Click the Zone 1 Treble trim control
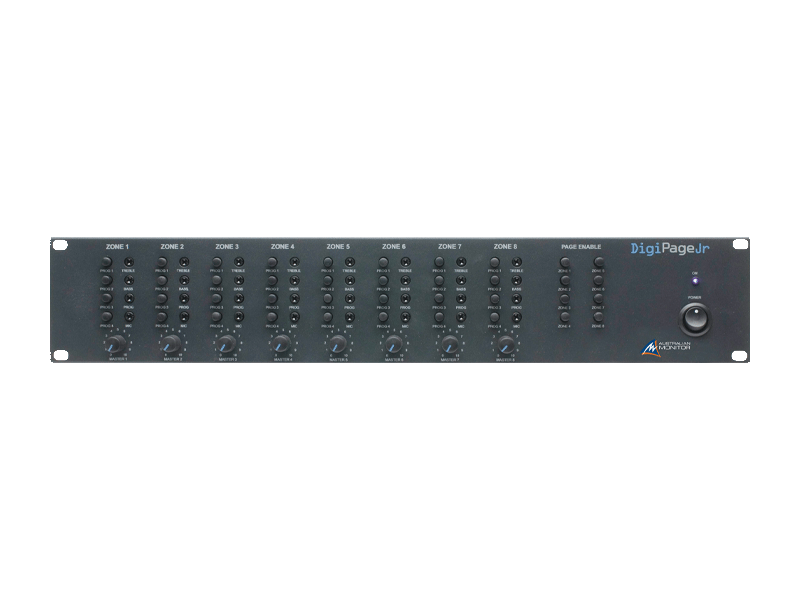 click(129, 262)
